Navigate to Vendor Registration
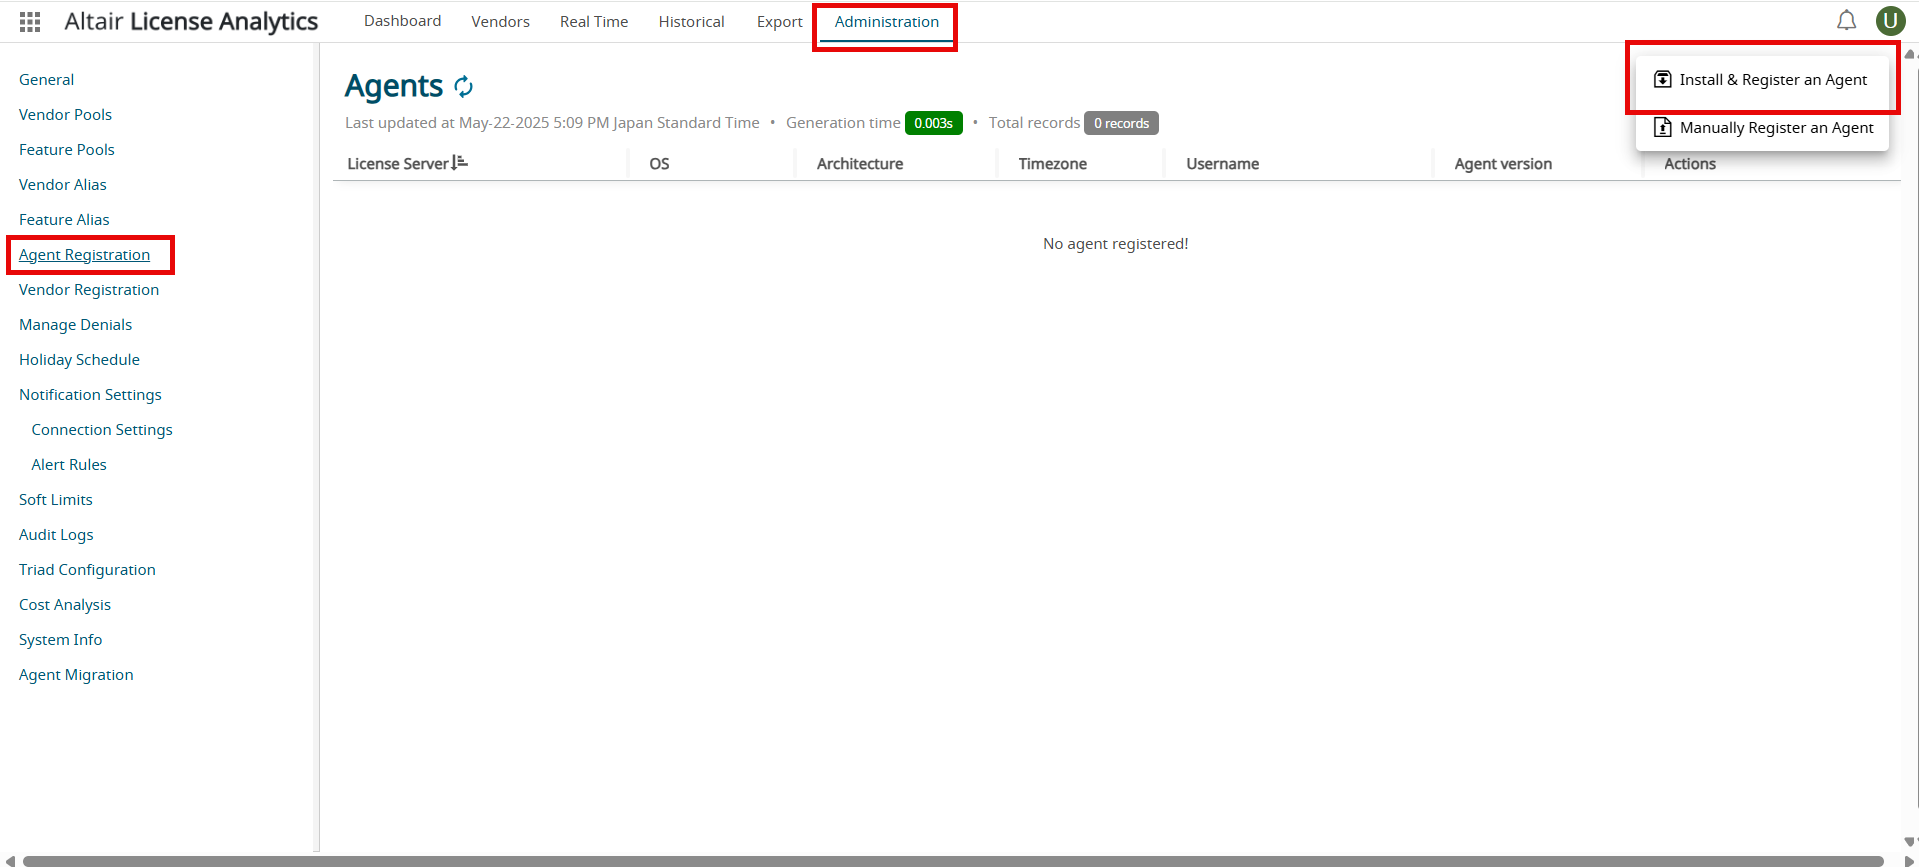The image size is (1919, 867). point(89,289)
